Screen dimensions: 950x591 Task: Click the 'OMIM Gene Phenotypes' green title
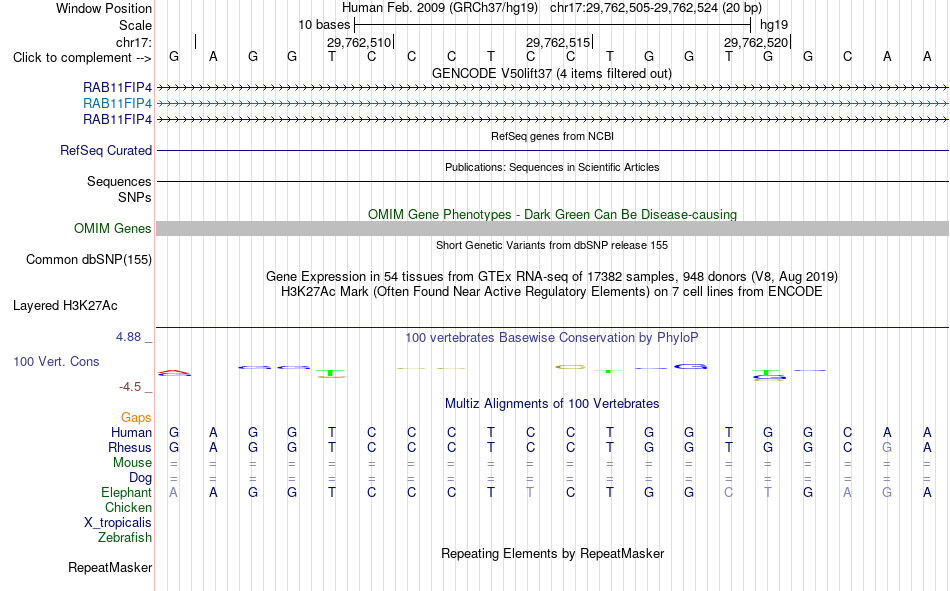[x=553, y=215]
